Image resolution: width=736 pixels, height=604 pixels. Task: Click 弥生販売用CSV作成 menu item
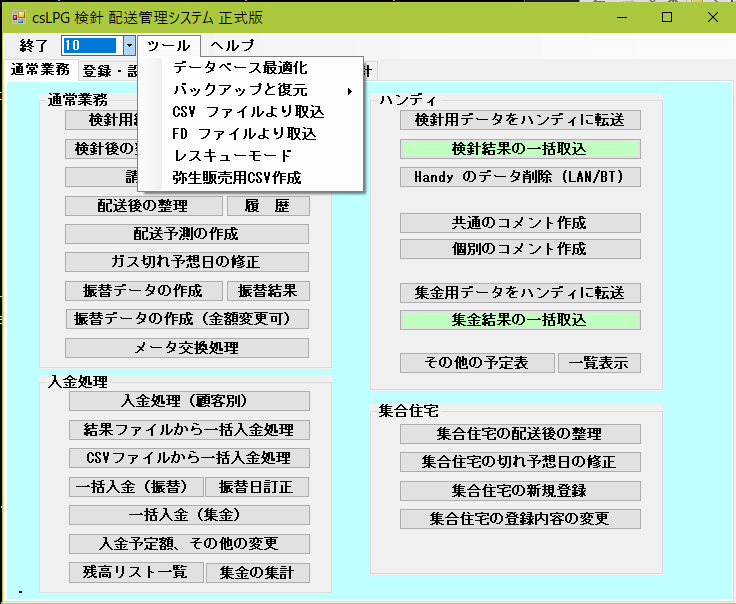[237, 178]
